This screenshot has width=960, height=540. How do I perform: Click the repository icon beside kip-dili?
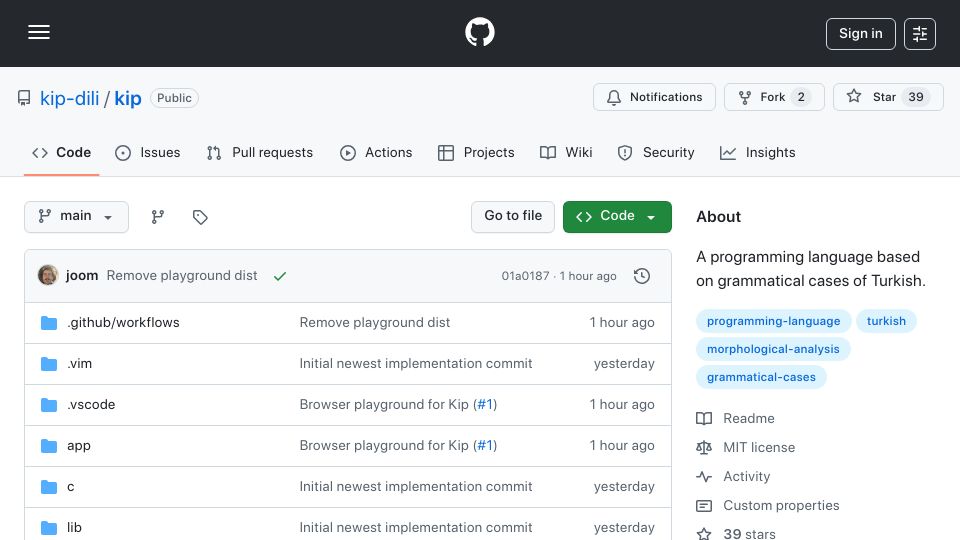(24, 98)
